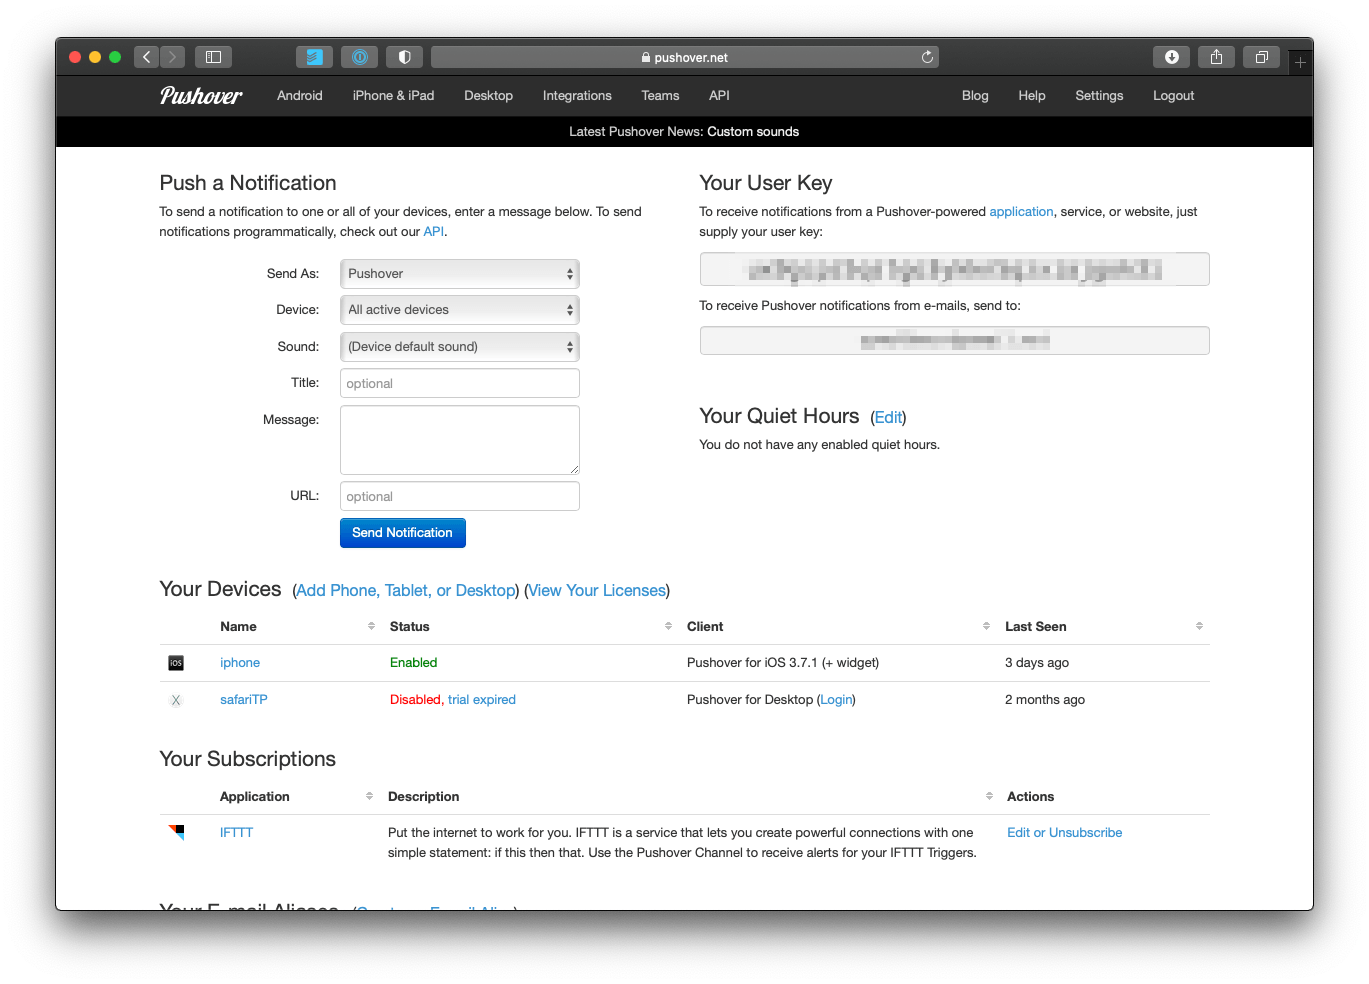
Task: Open the API menu item
Action: coord(719,96)
